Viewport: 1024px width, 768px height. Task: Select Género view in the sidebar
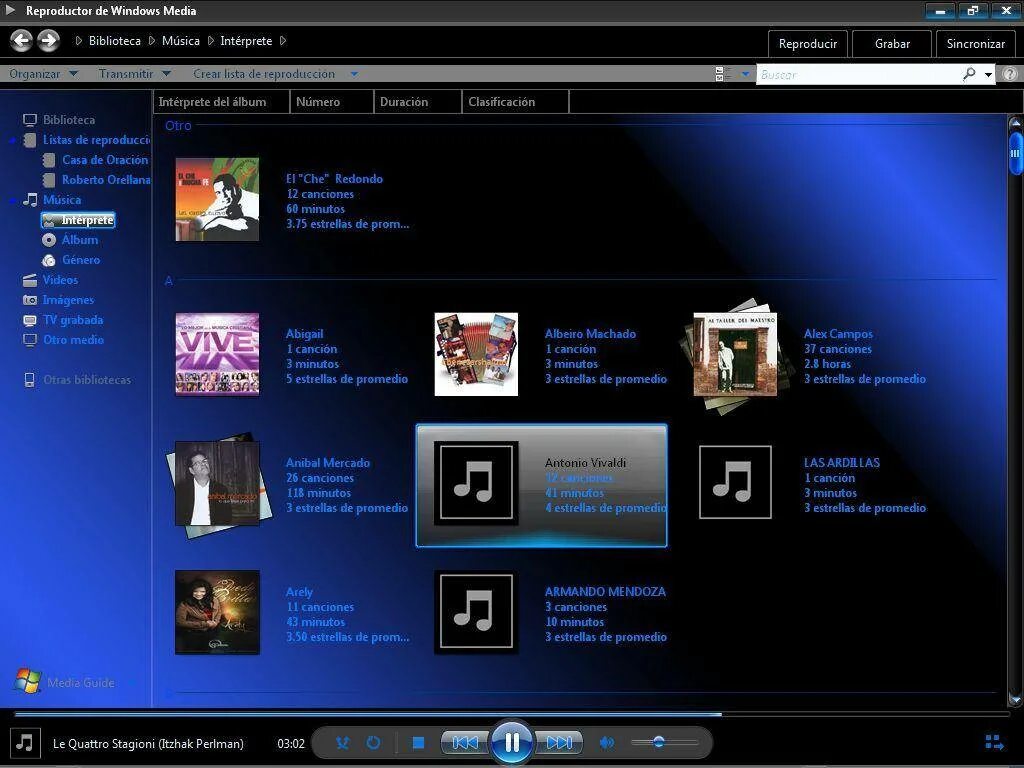point(80,260)
